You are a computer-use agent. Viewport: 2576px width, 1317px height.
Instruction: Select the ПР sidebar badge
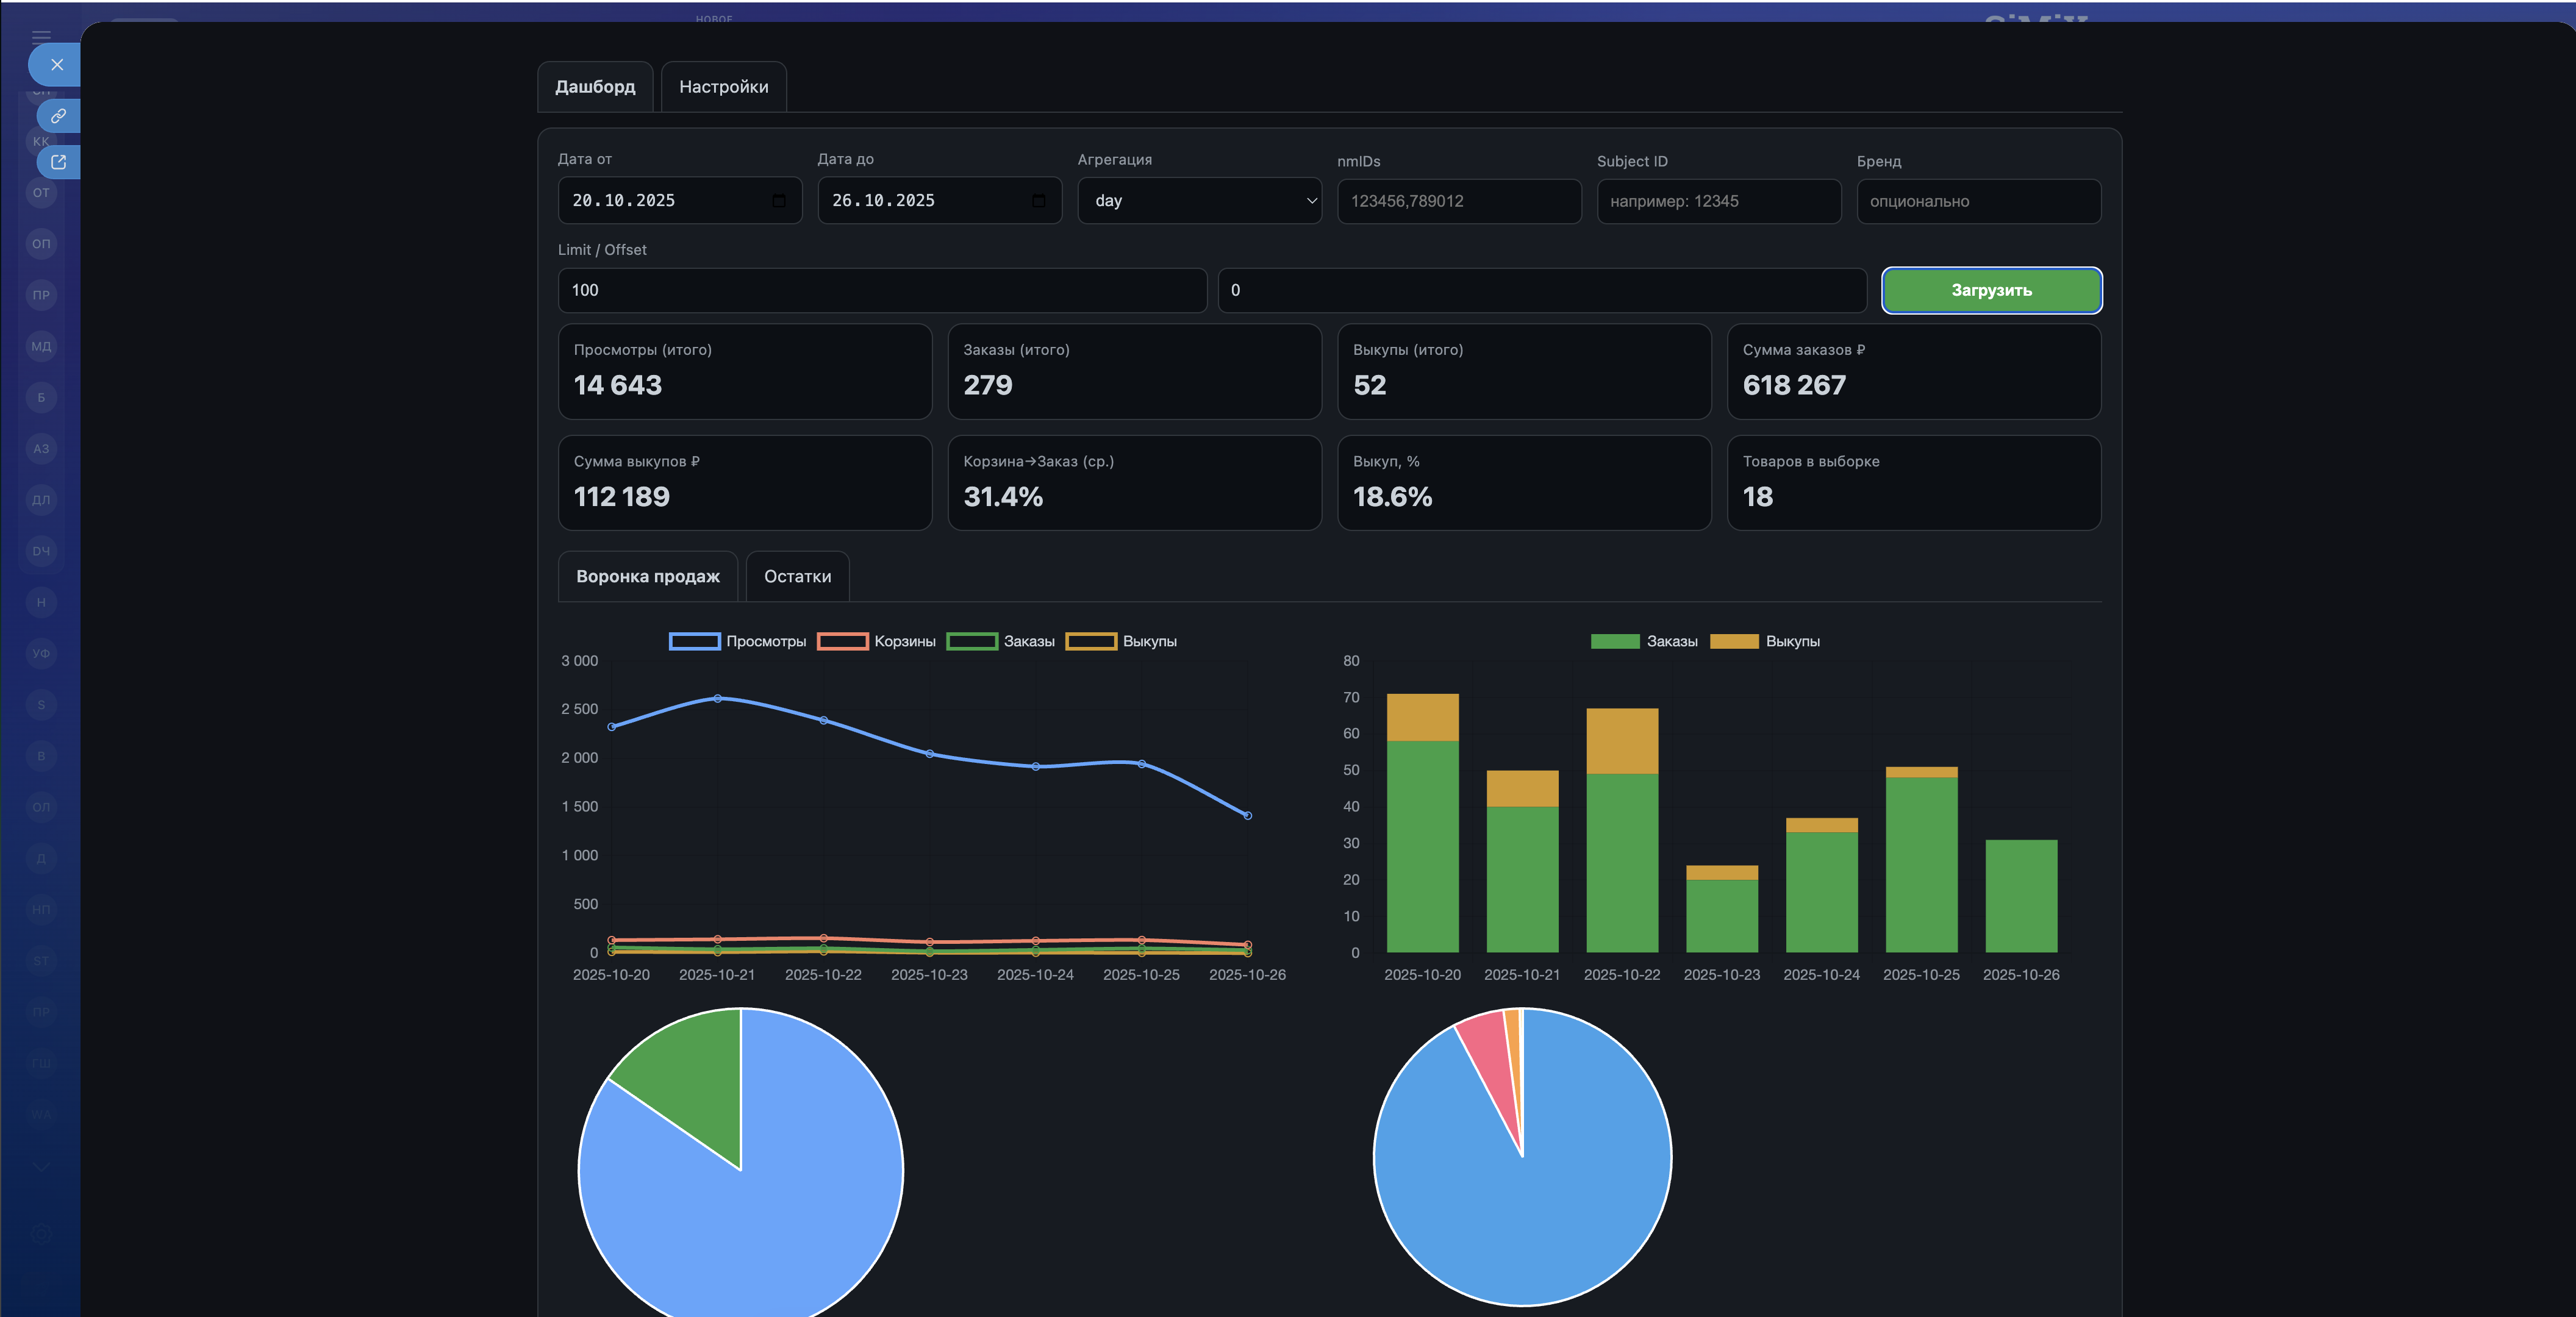(x=41, y=295)
